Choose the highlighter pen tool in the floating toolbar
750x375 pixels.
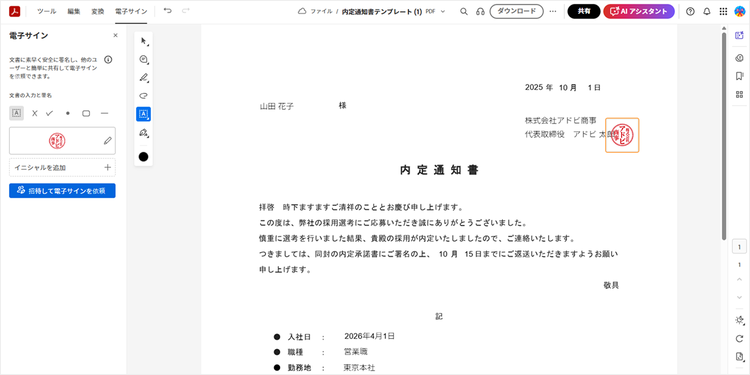point(143,78)
